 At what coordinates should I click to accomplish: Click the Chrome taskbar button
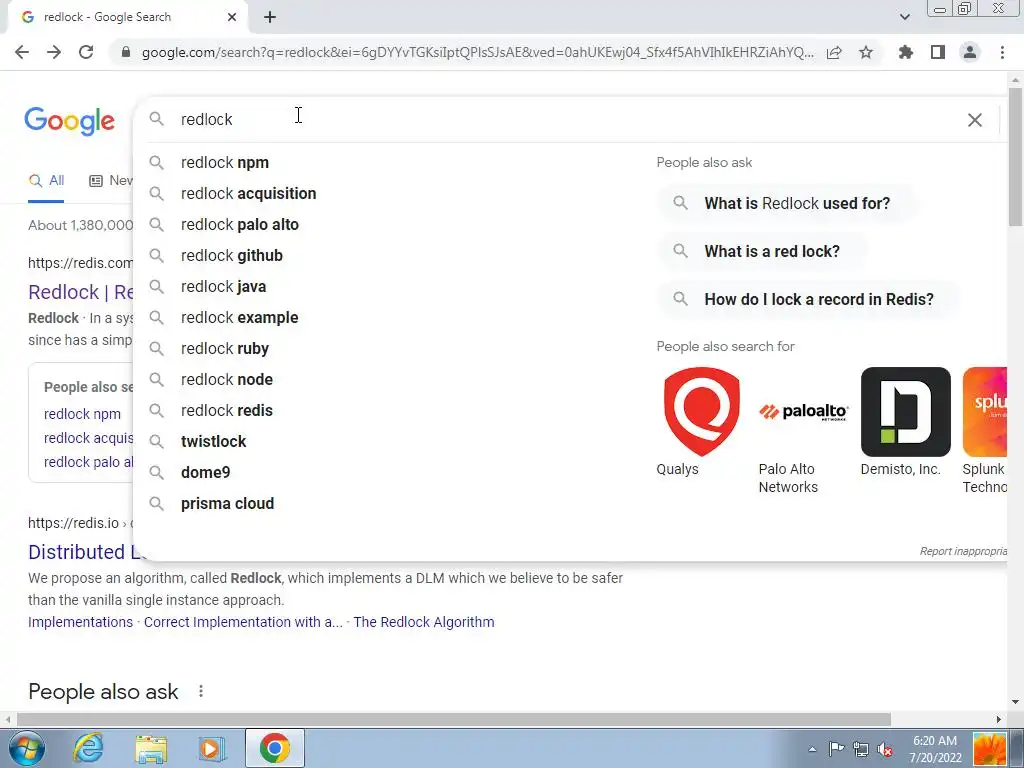275,748
